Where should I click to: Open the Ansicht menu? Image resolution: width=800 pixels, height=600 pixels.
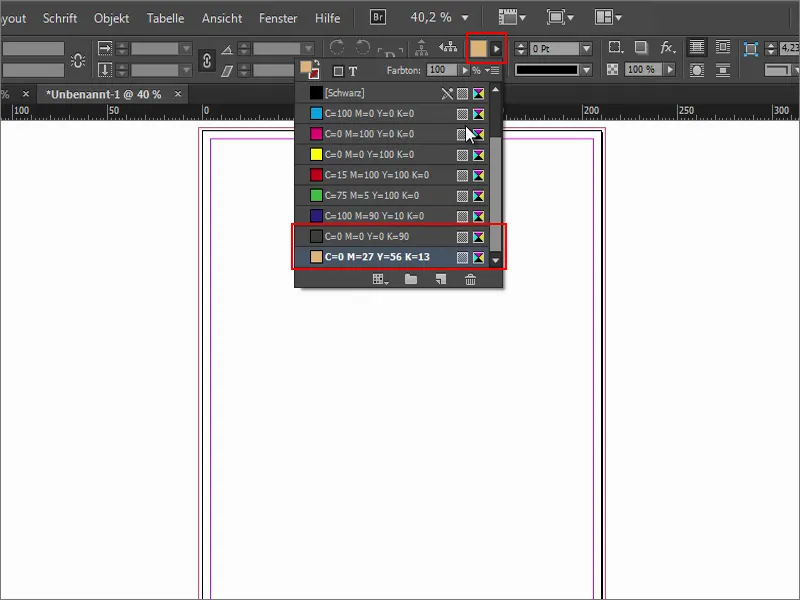point(221,18)
